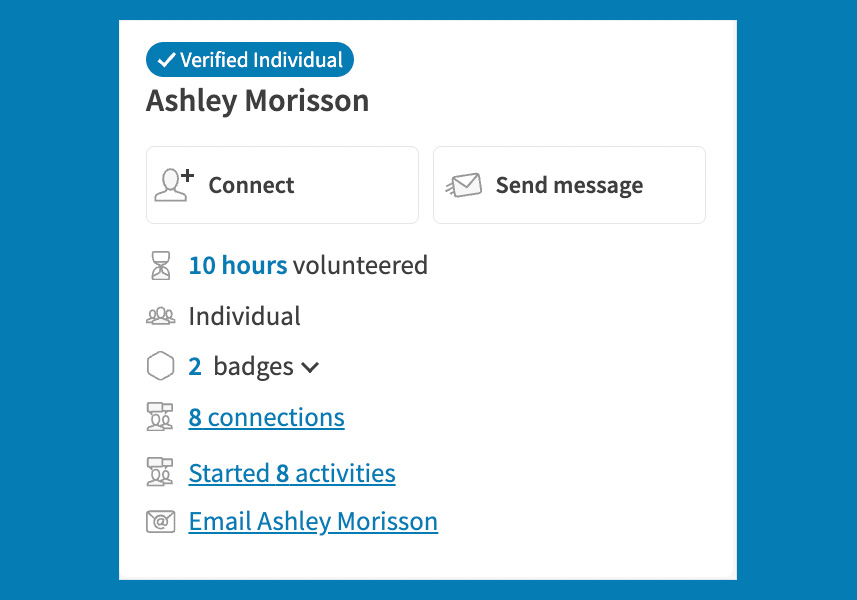Collapse the badges dropdown arrow
Screen dimensions: 857x600
point(310,366)
